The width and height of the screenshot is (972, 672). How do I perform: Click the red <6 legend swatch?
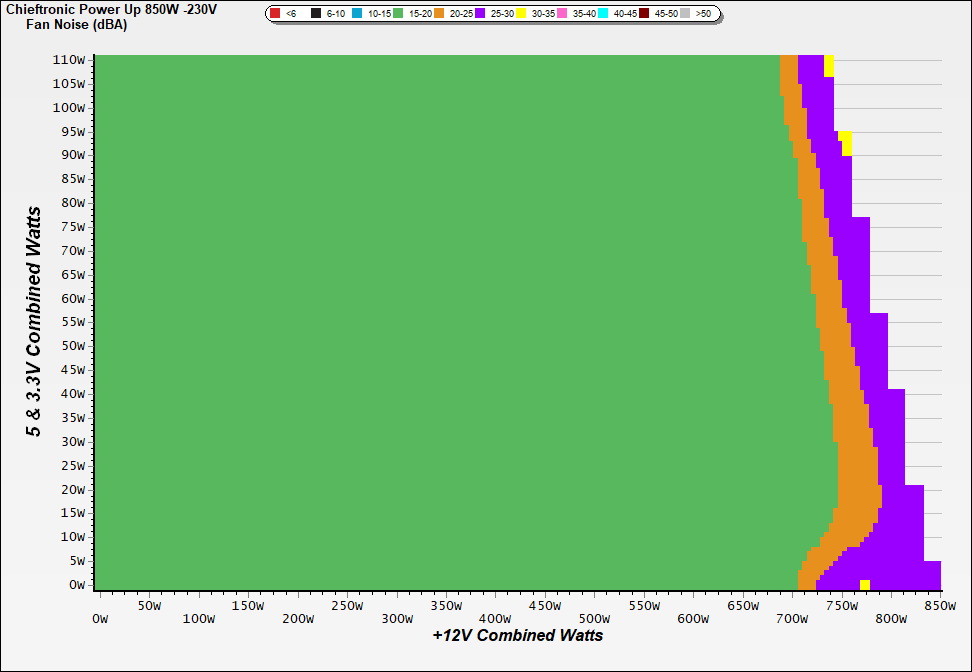[275, 14]
